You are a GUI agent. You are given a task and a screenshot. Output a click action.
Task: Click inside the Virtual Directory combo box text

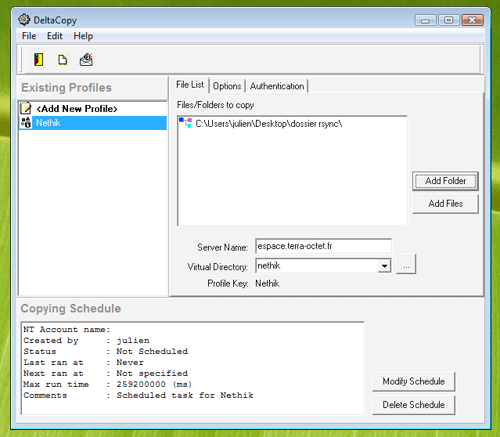(317, 266)
